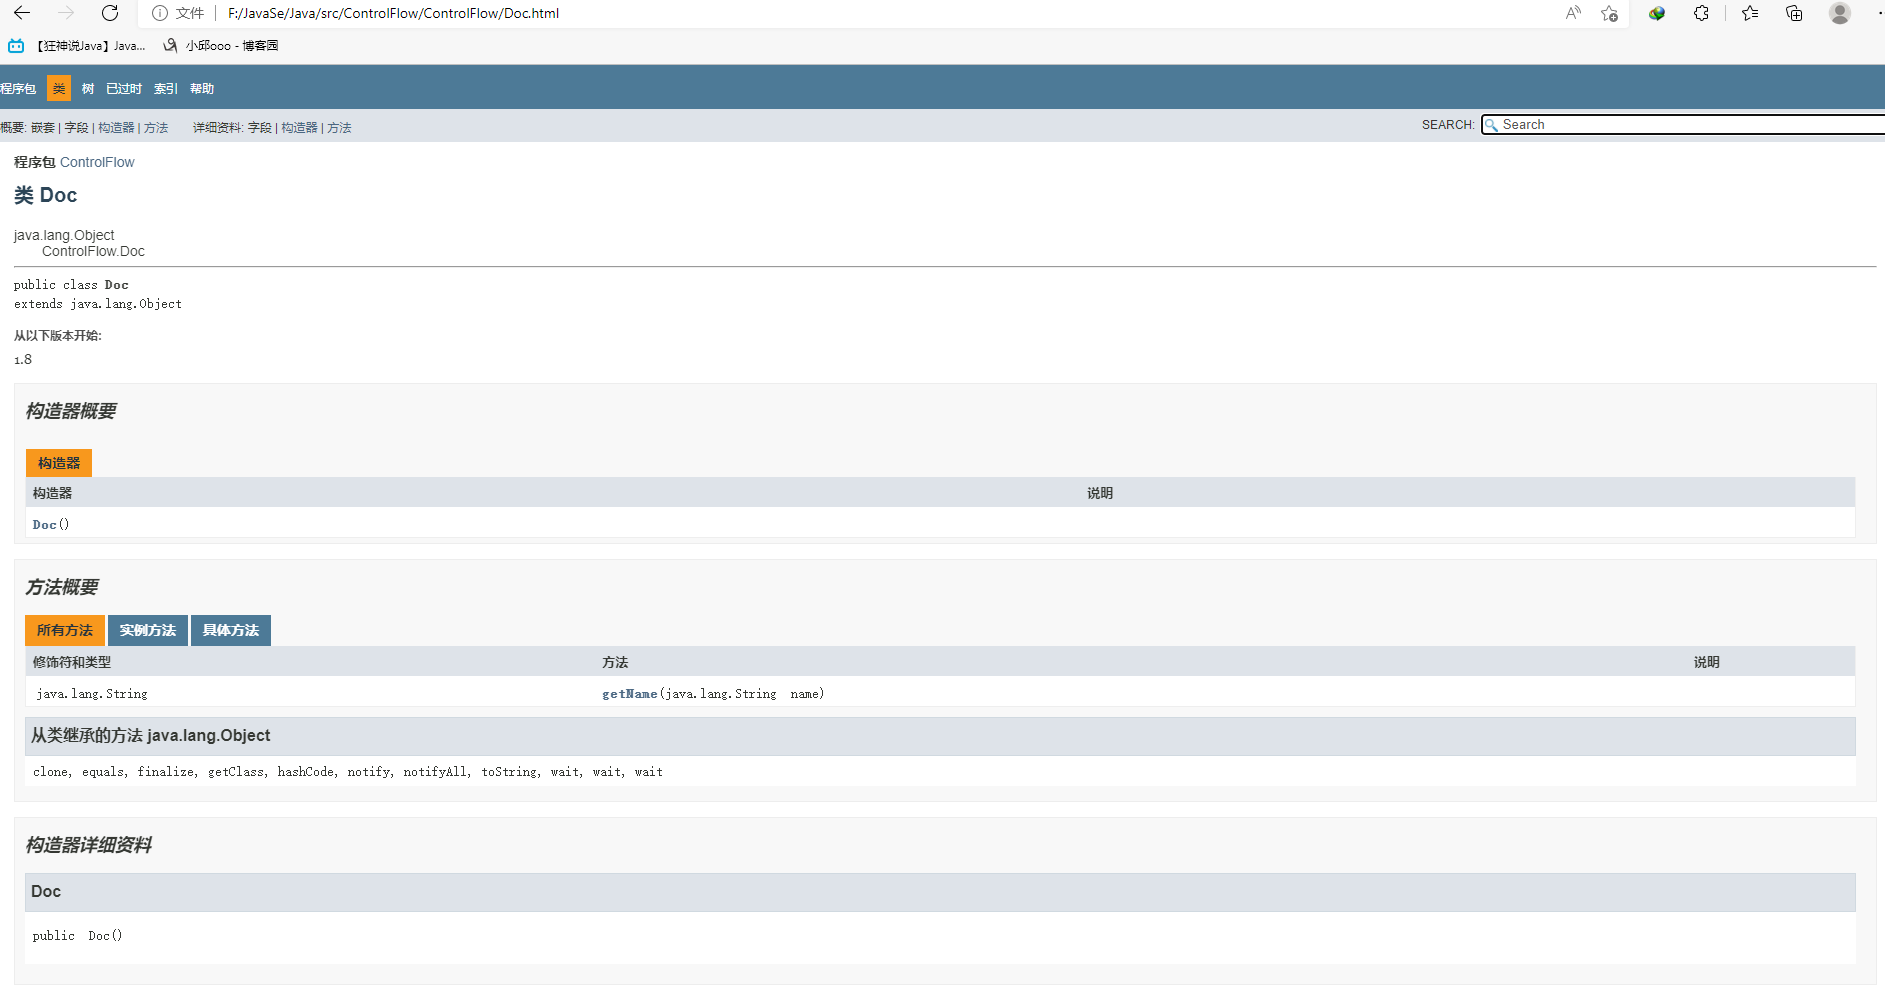
Task: Click the 从以下版本开始 label
Action: [x=58, y=336]
